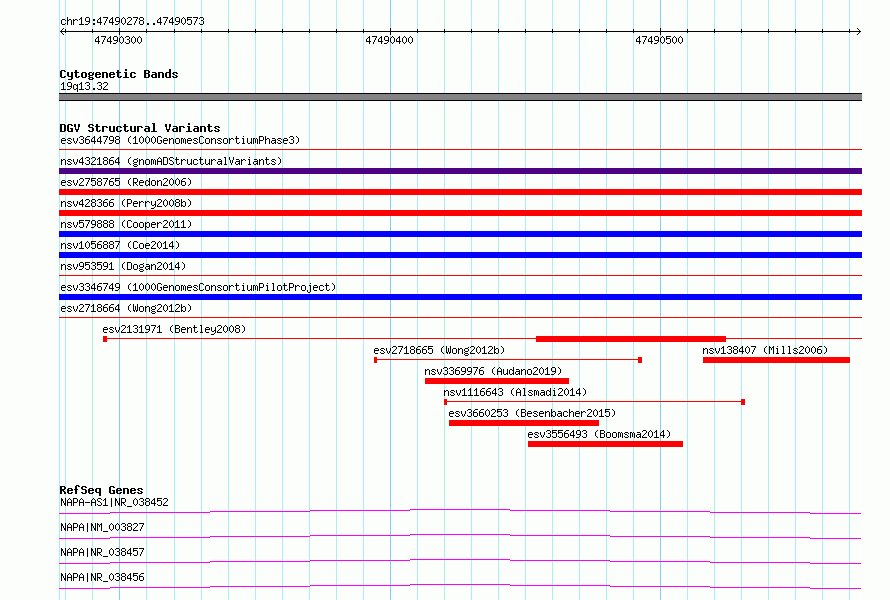
Task: Click the RefSeq Genes track title
Action: tap(101, 490)
